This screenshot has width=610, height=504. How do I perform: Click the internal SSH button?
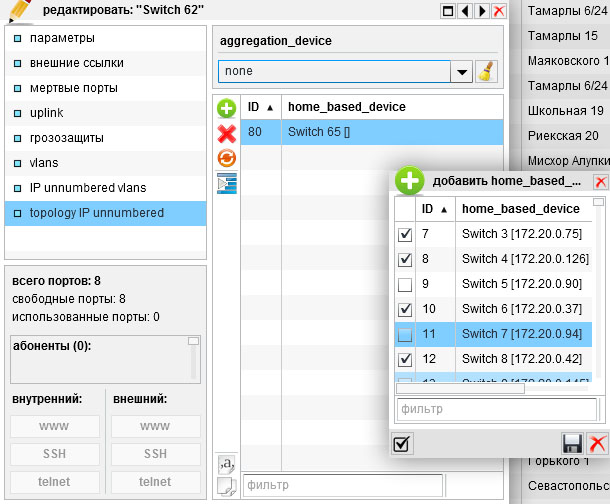coord(54,454)
